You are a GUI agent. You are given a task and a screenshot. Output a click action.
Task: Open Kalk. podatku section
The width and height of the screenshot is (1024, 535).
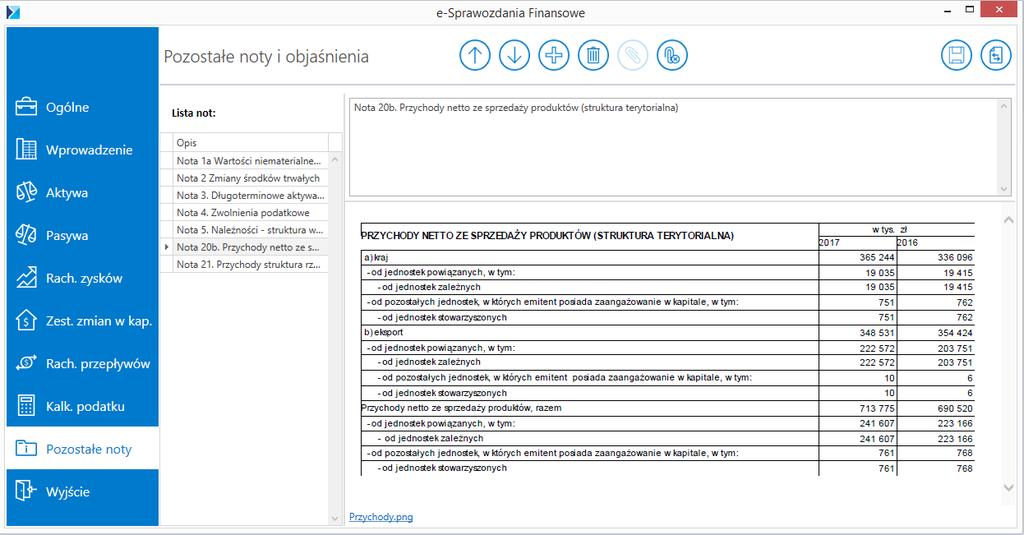(82, 406)
